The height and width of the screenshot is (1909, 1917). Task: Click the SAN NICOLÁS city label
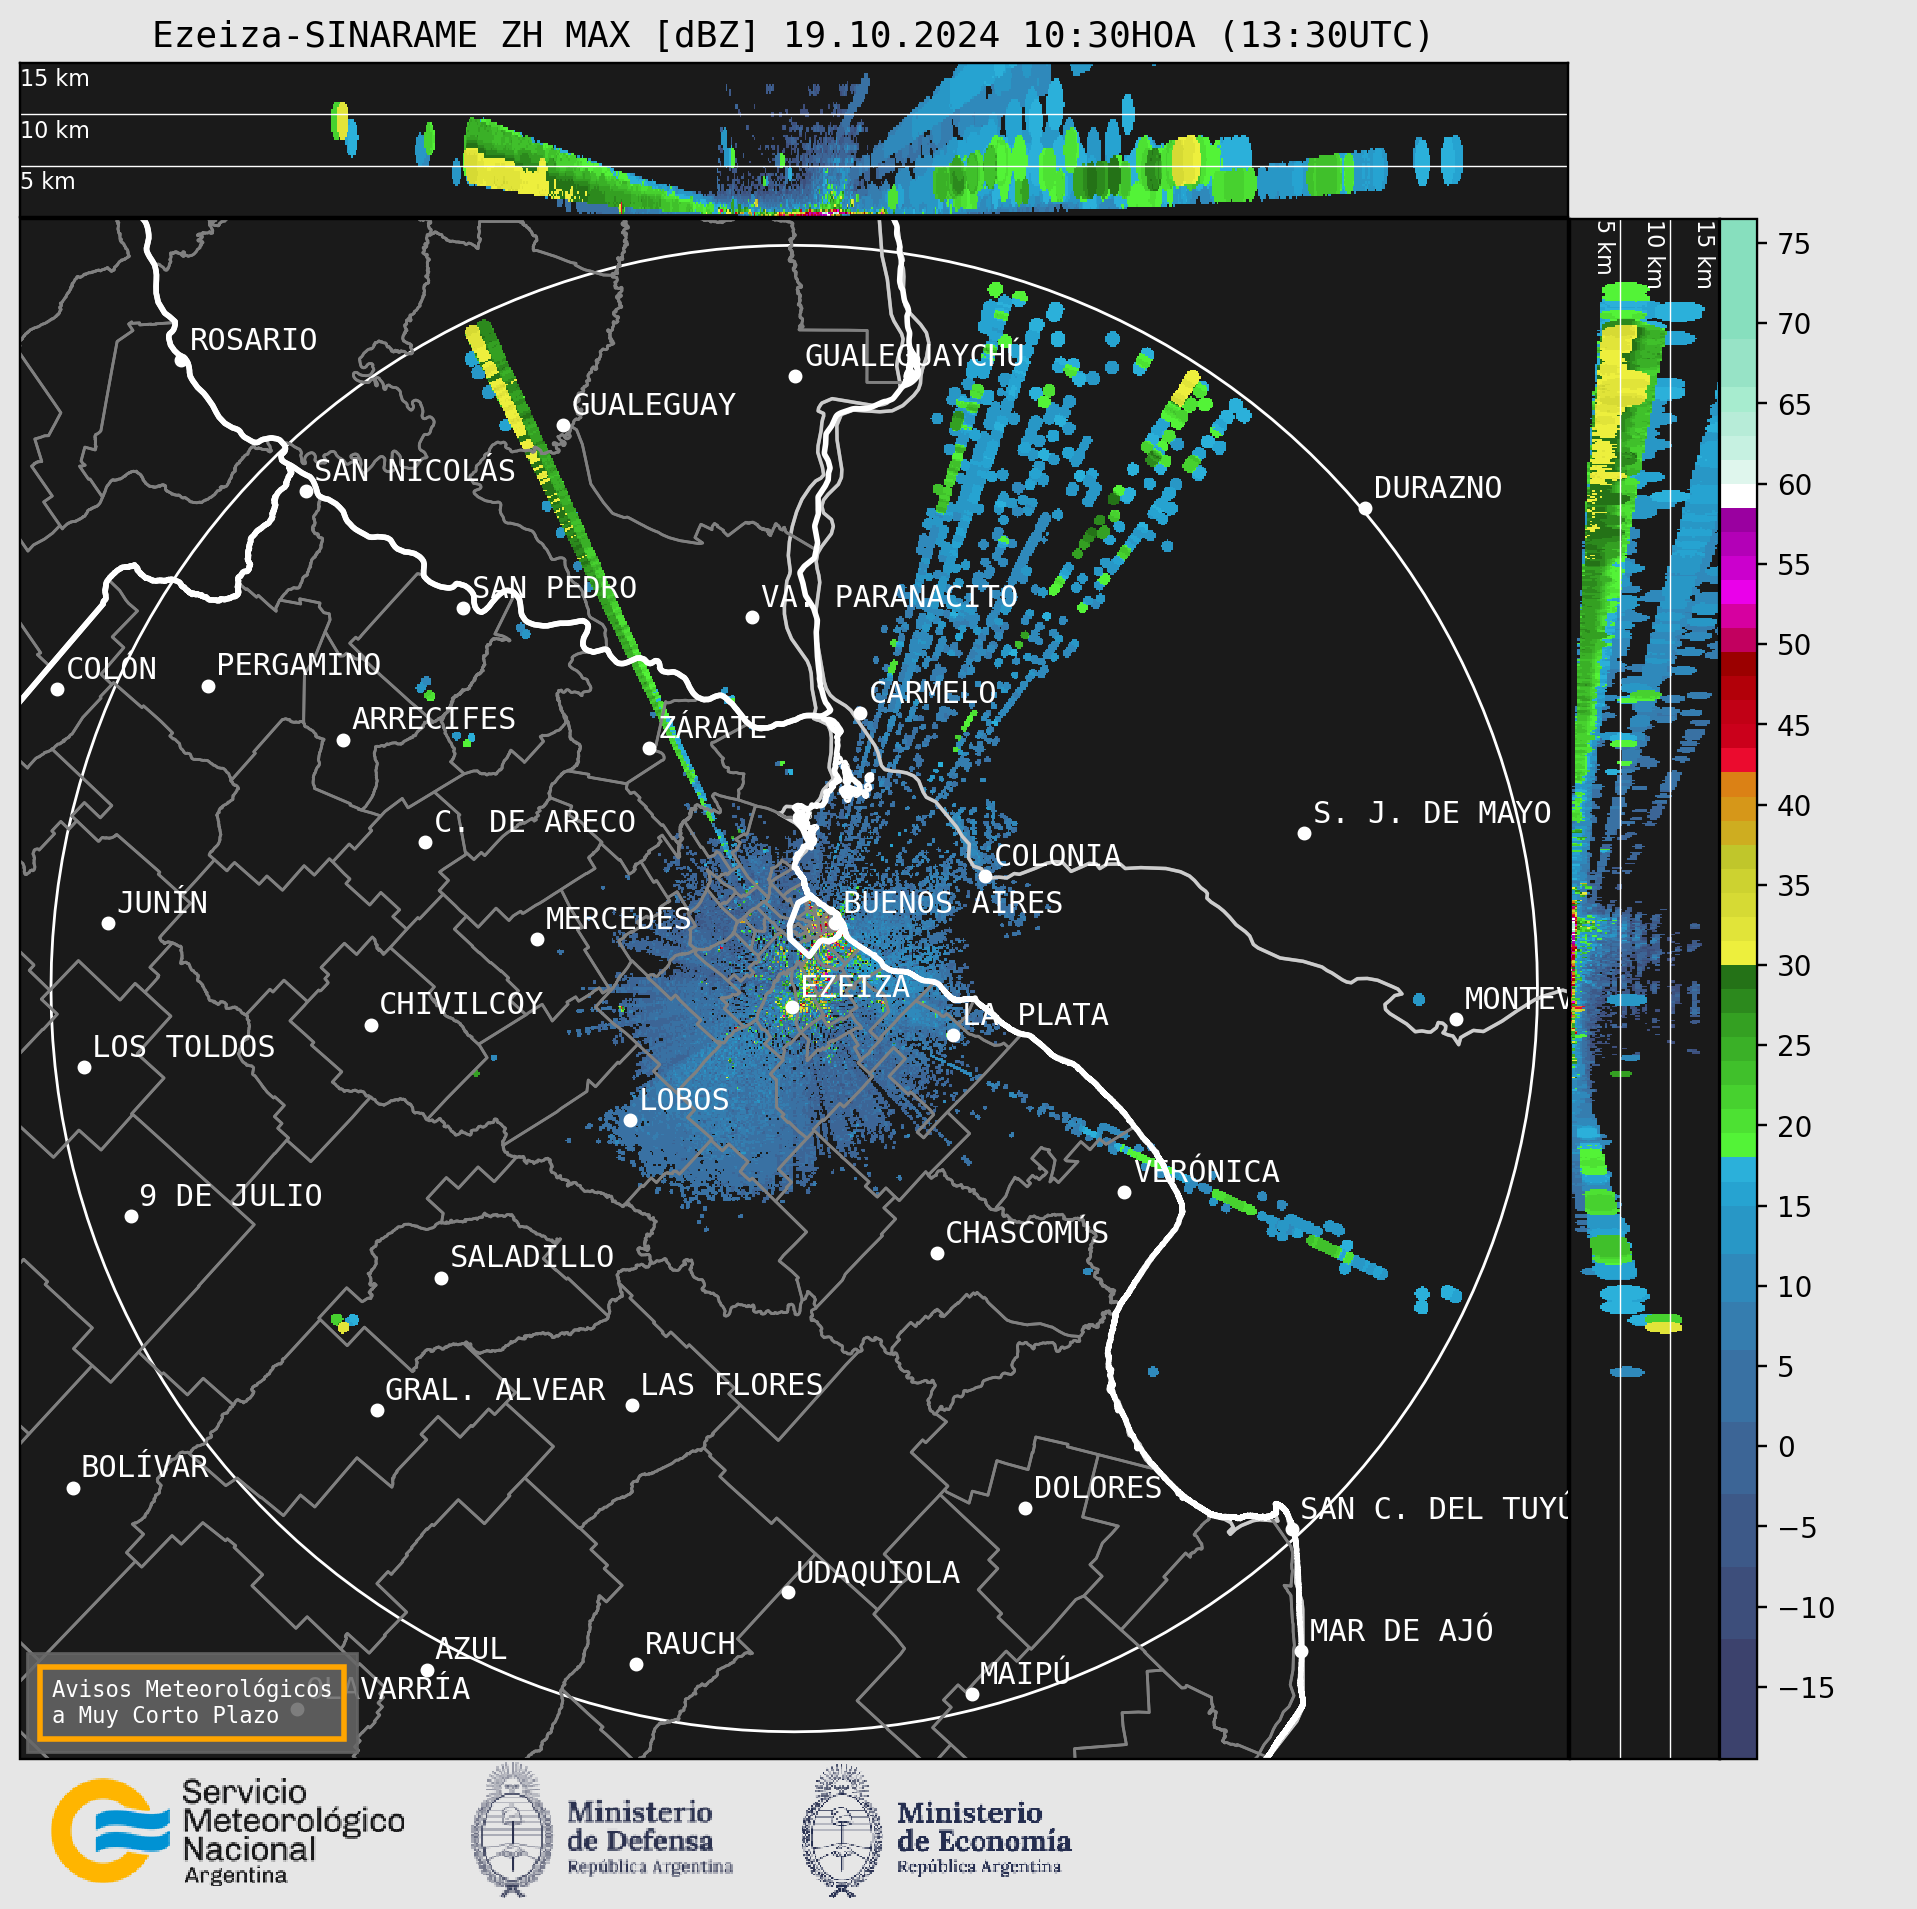[x=415, y=471]
